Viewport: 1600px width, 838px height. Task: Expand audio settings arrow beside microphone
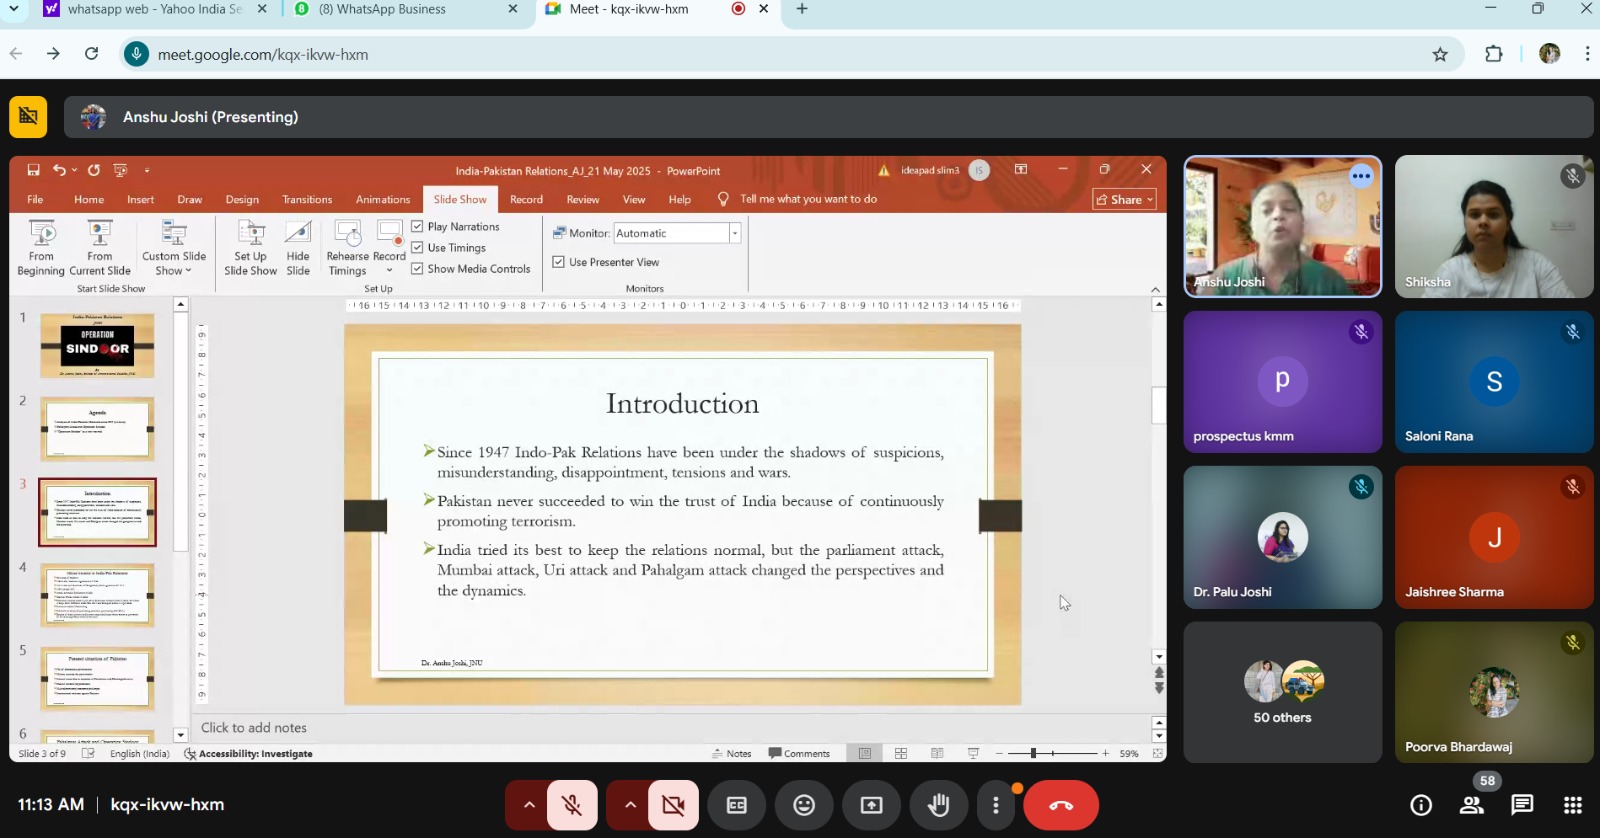[529, 805]
